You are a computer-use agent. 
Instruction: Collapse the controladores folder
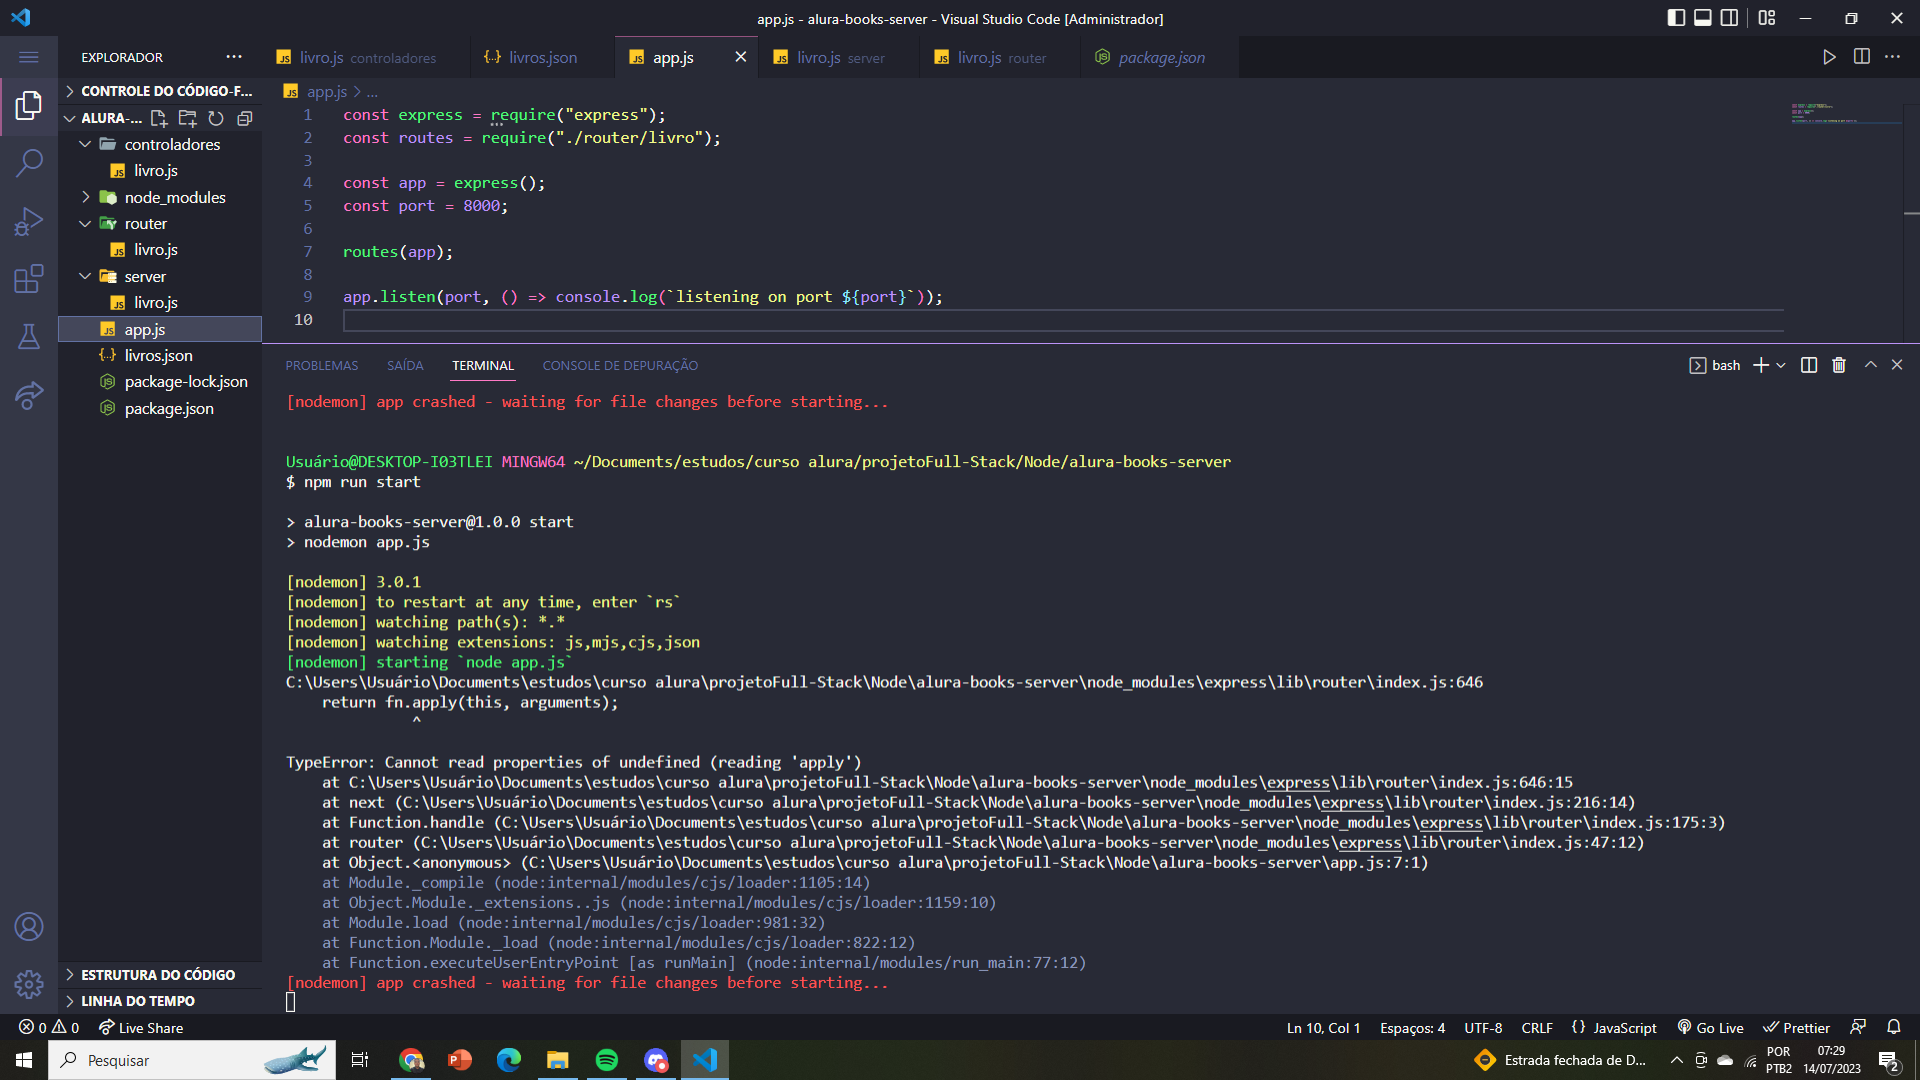(160, 144)
